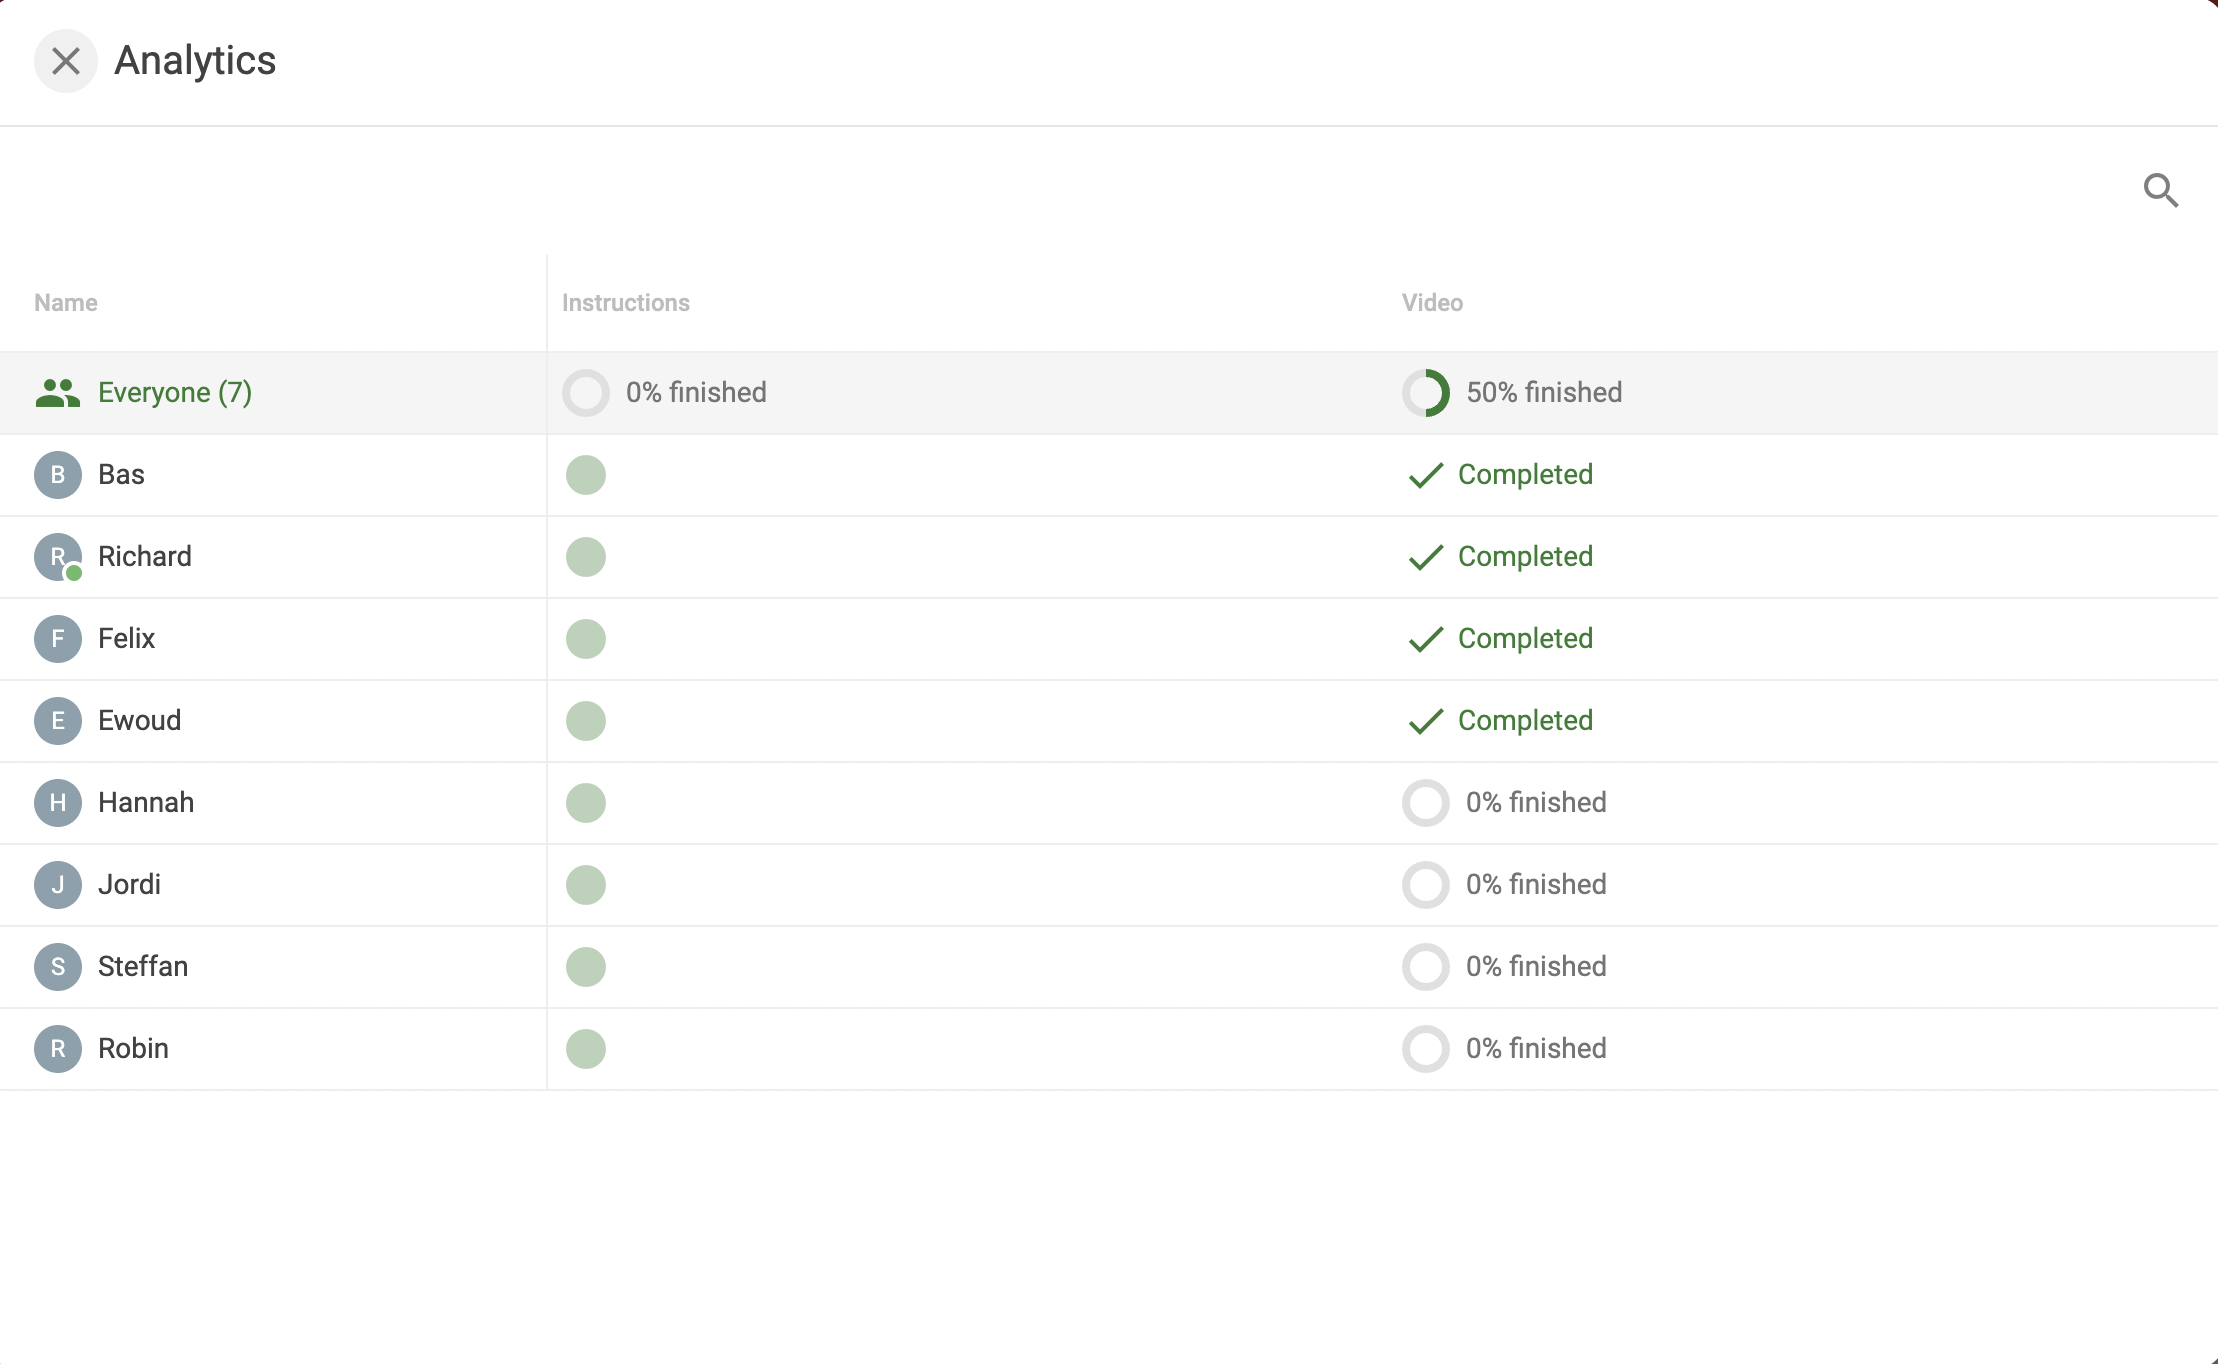This screenshot has height=1364, width=2218.
Task: Click Robin's avatar icon
Action: pos(58,1049)
